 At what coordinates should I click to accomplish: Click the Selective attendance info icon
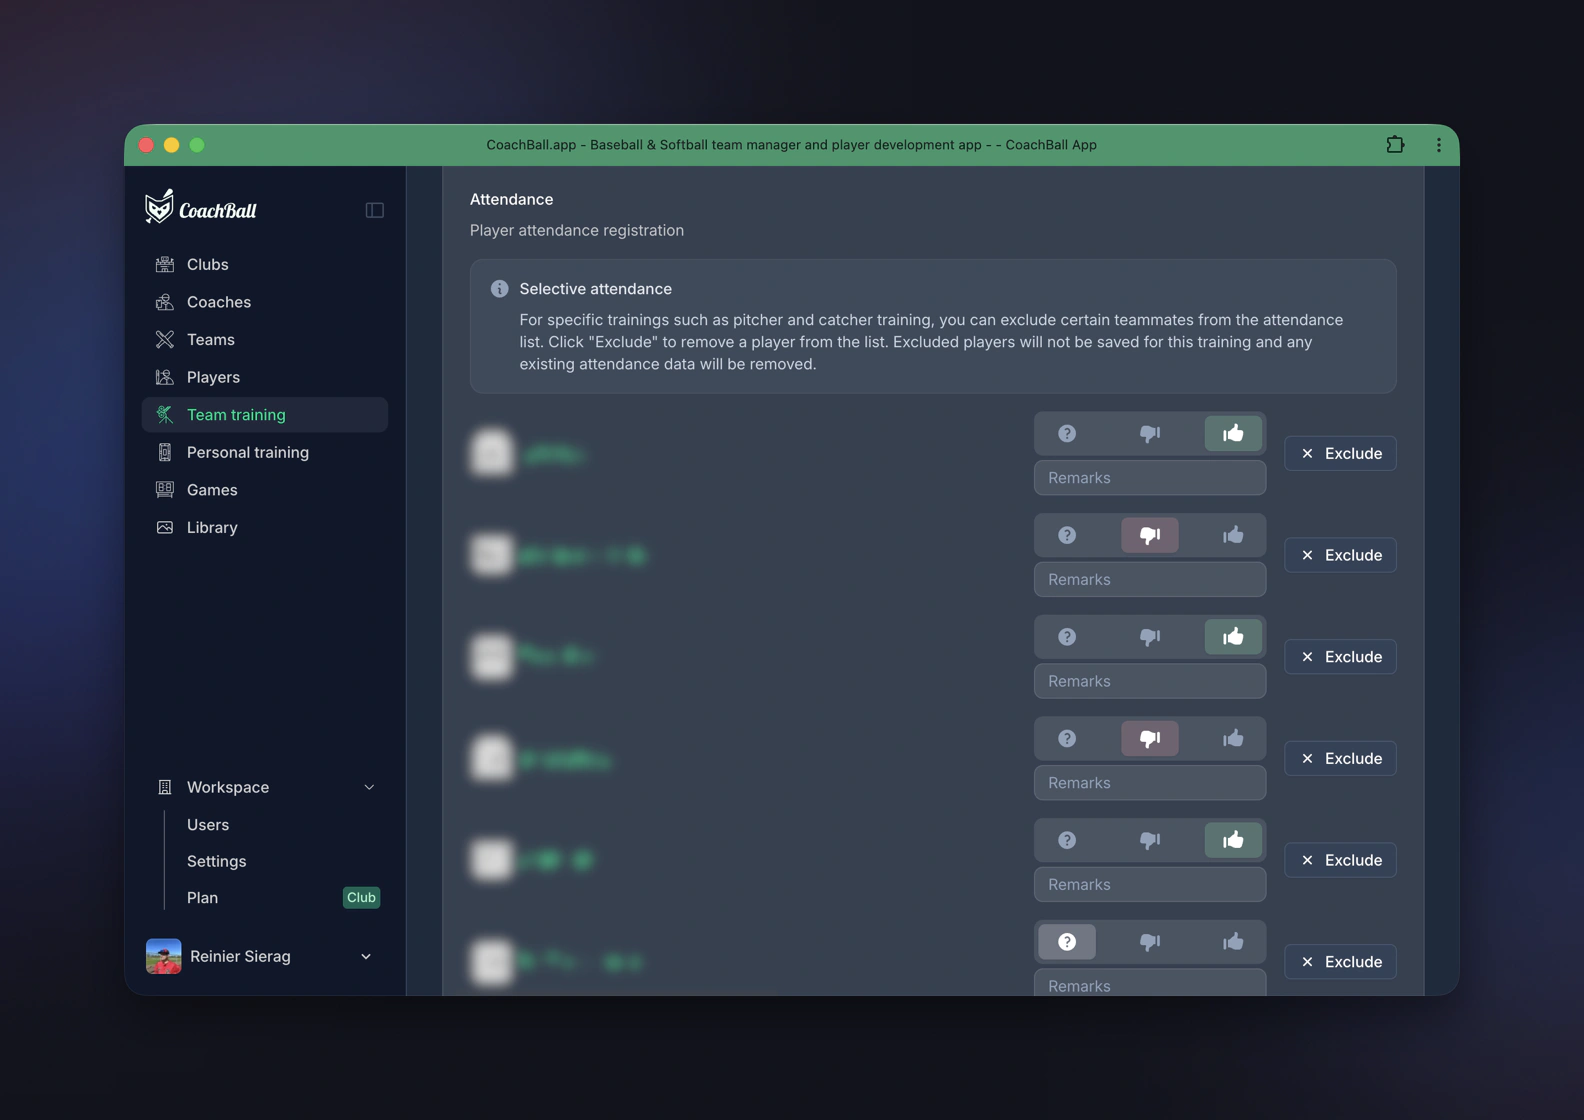(499, 289)
